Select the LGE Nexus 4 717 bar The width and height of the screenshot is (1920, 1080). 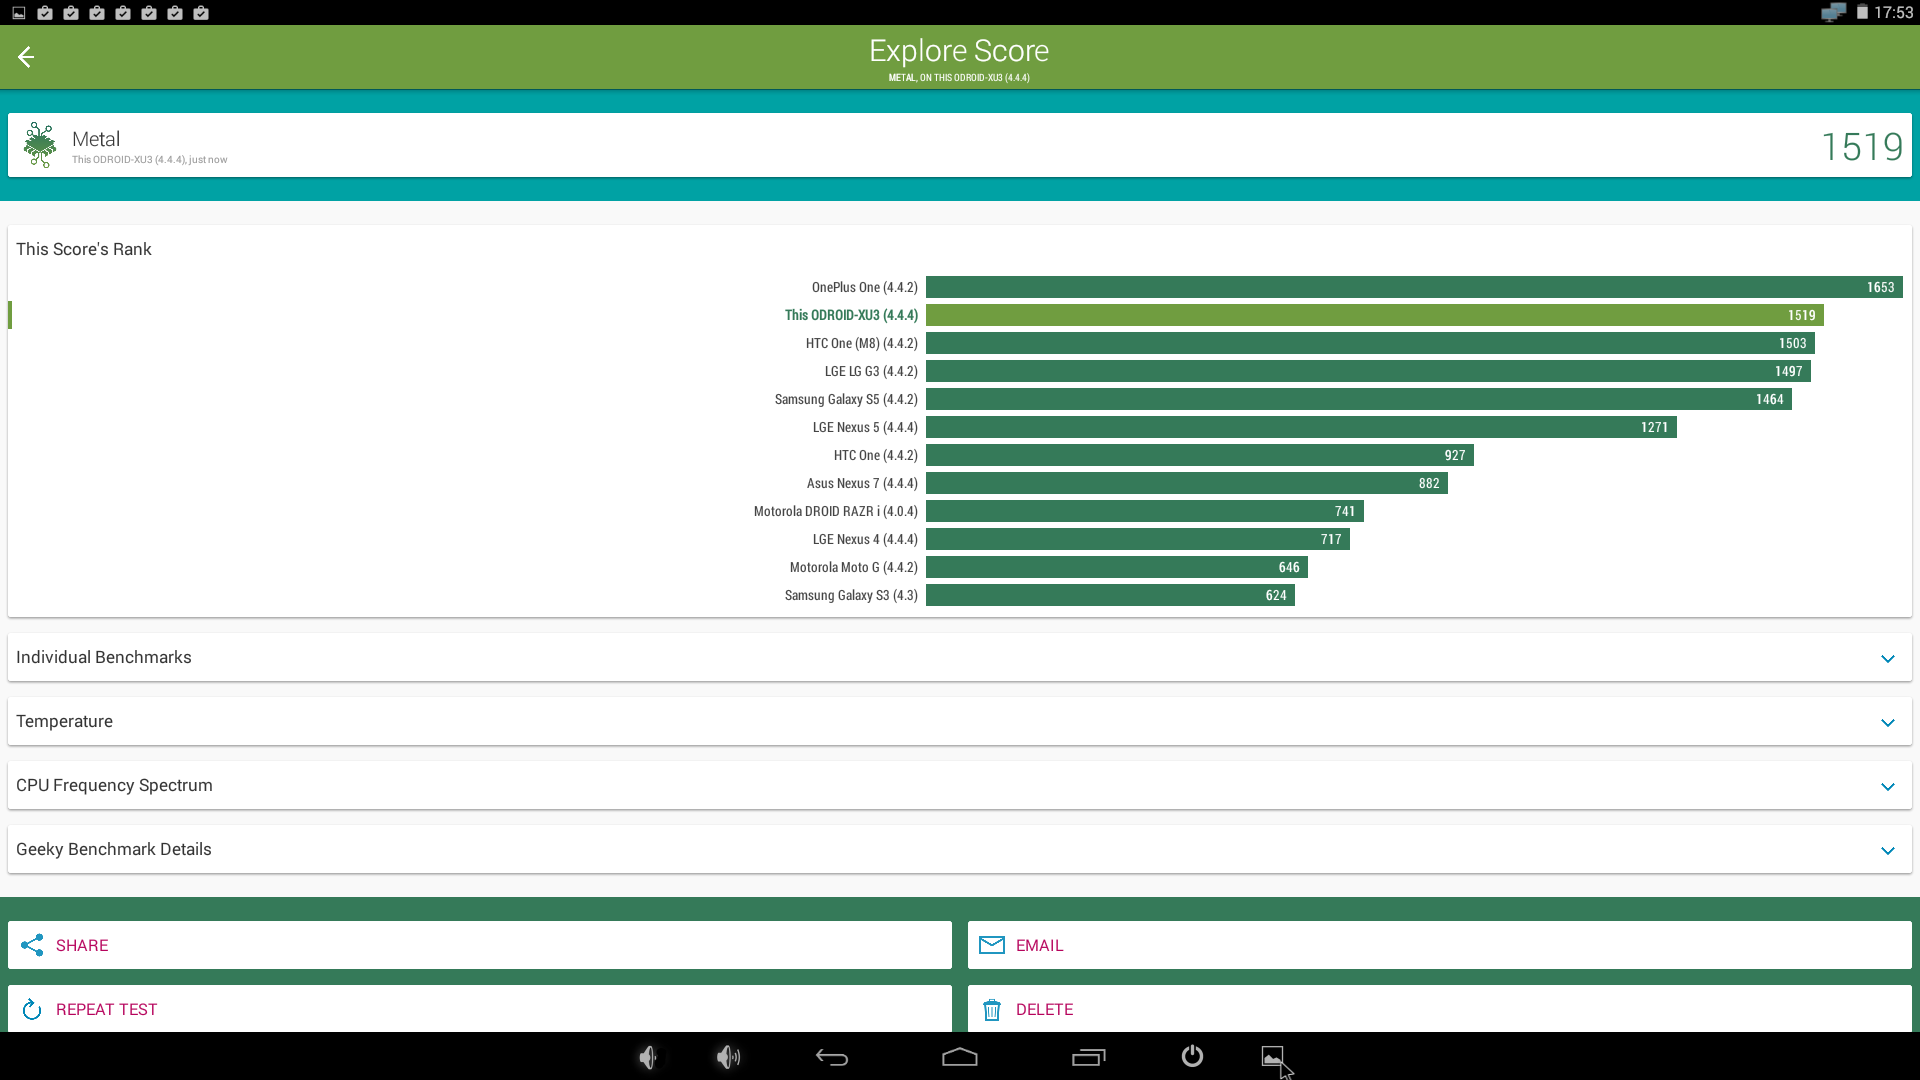(x=1138, y=539)
